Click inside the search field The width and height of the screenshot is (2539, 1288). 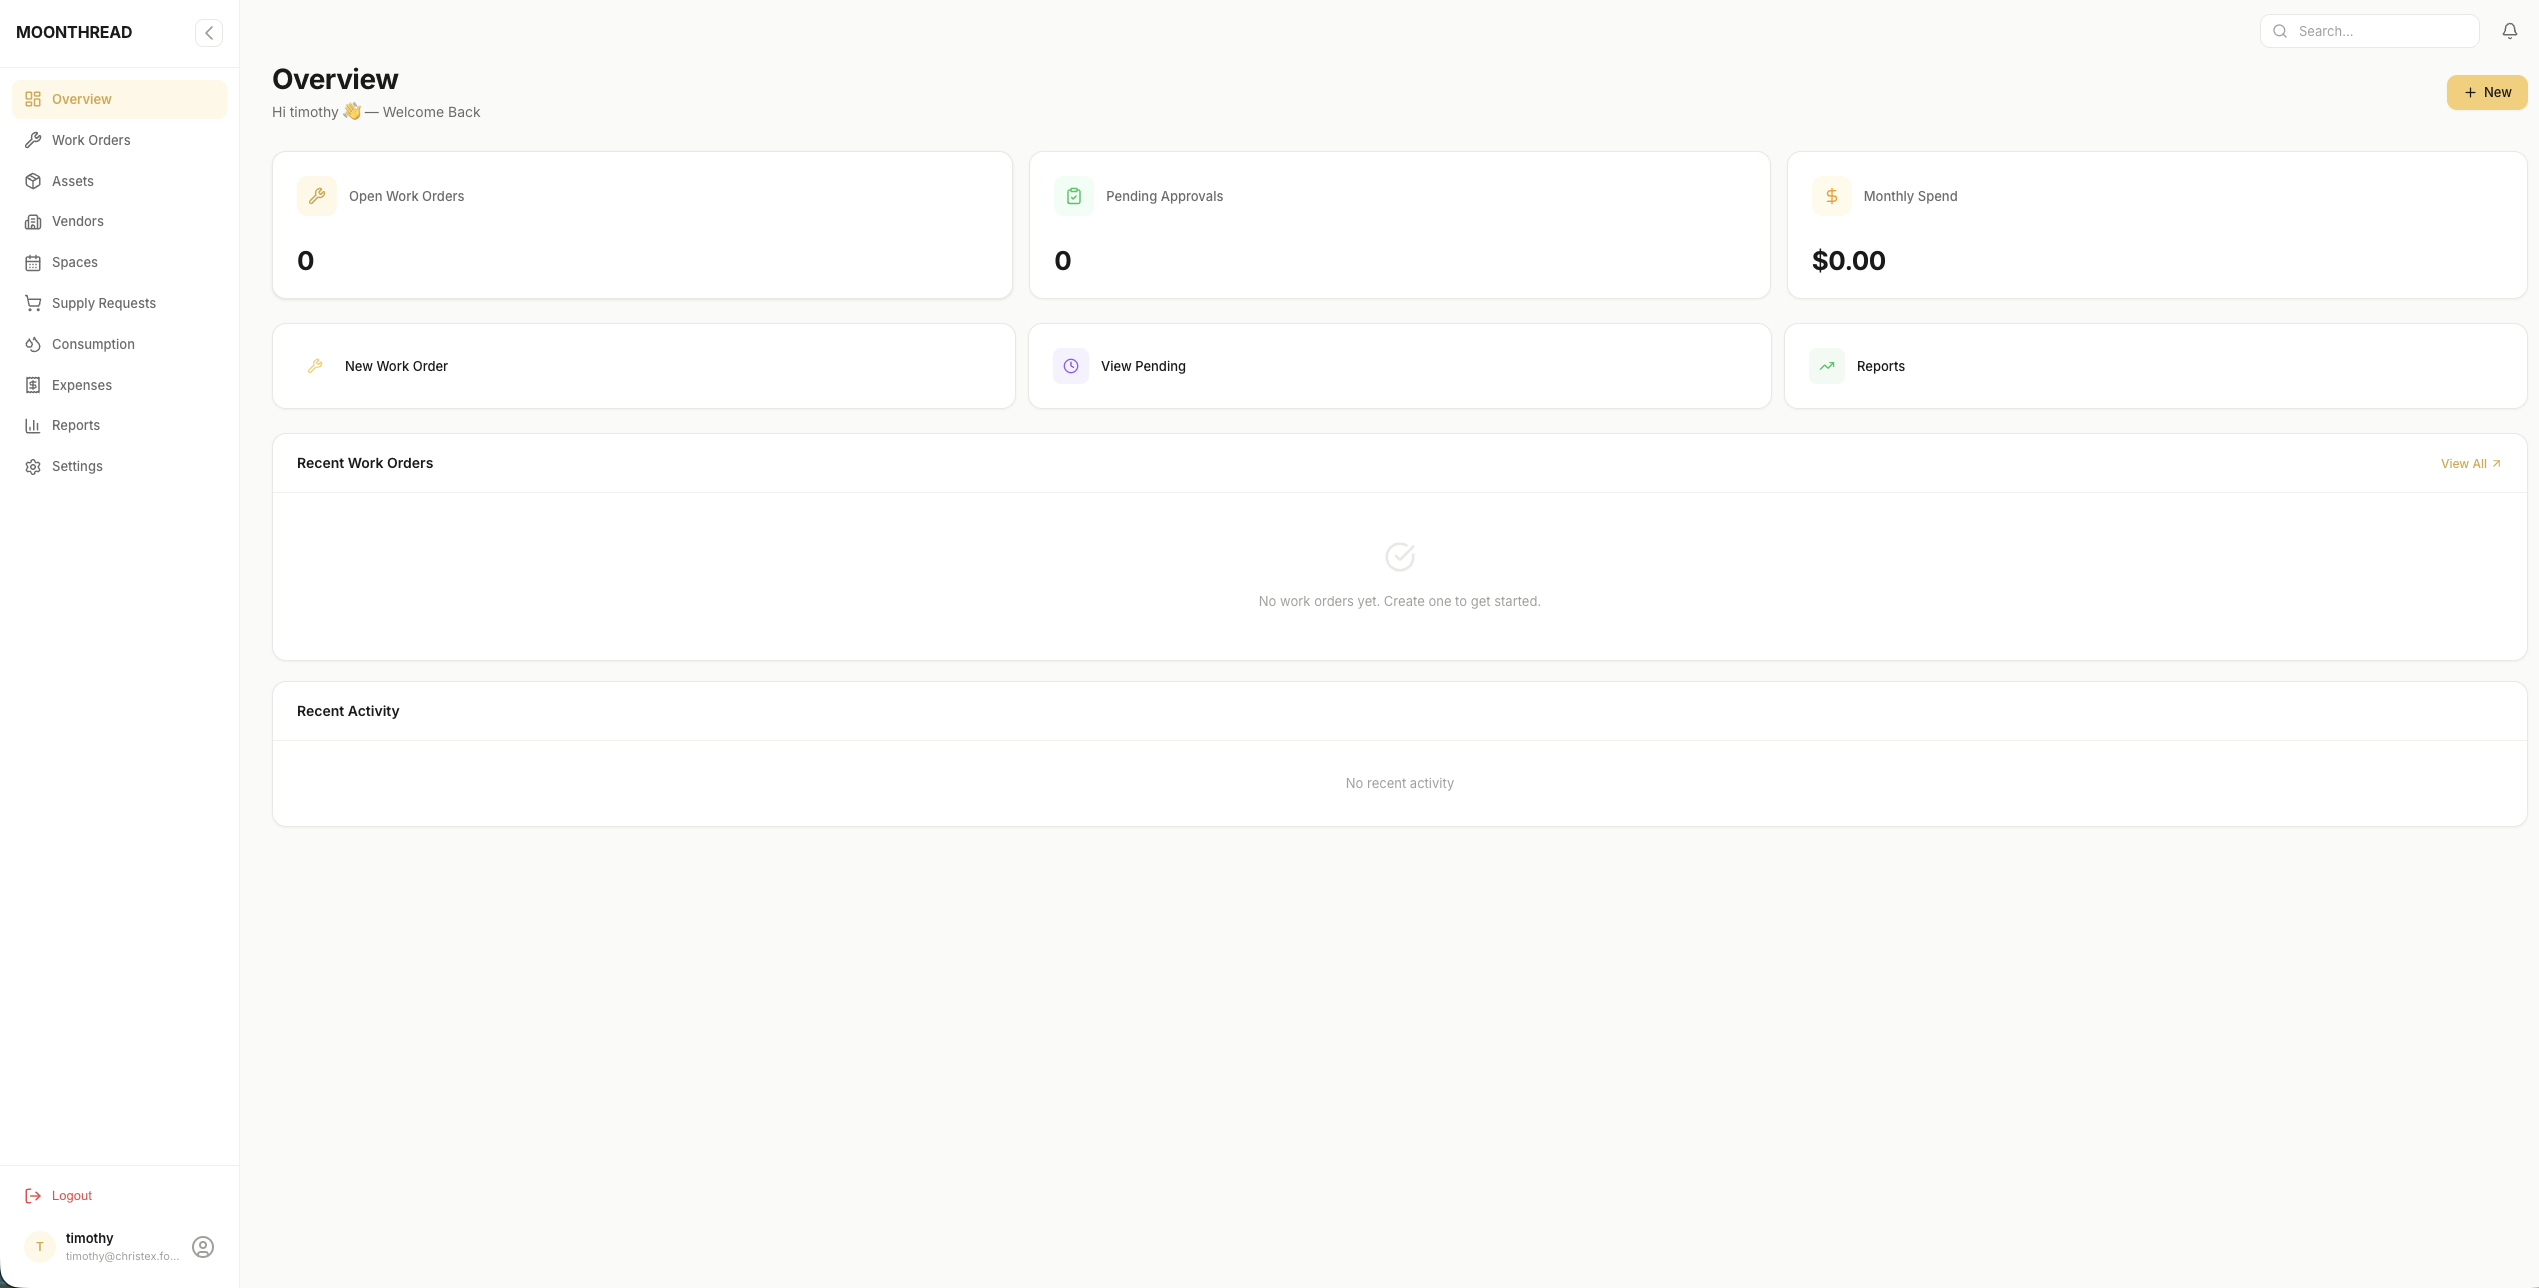click(x=2380, y=30)
